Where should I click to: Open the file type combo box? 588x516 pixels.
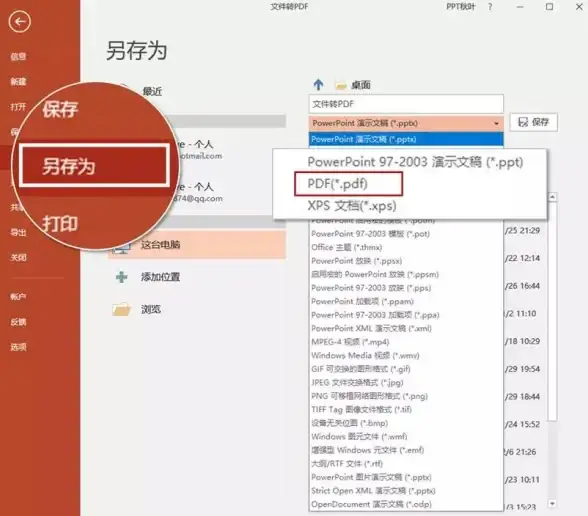(406, 123)
